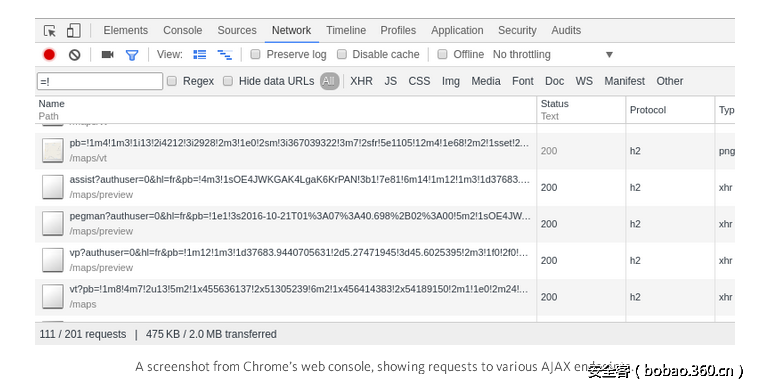Open the Elements tab
This screenshot has width=758, height=389.
click(x=126, y=30)
